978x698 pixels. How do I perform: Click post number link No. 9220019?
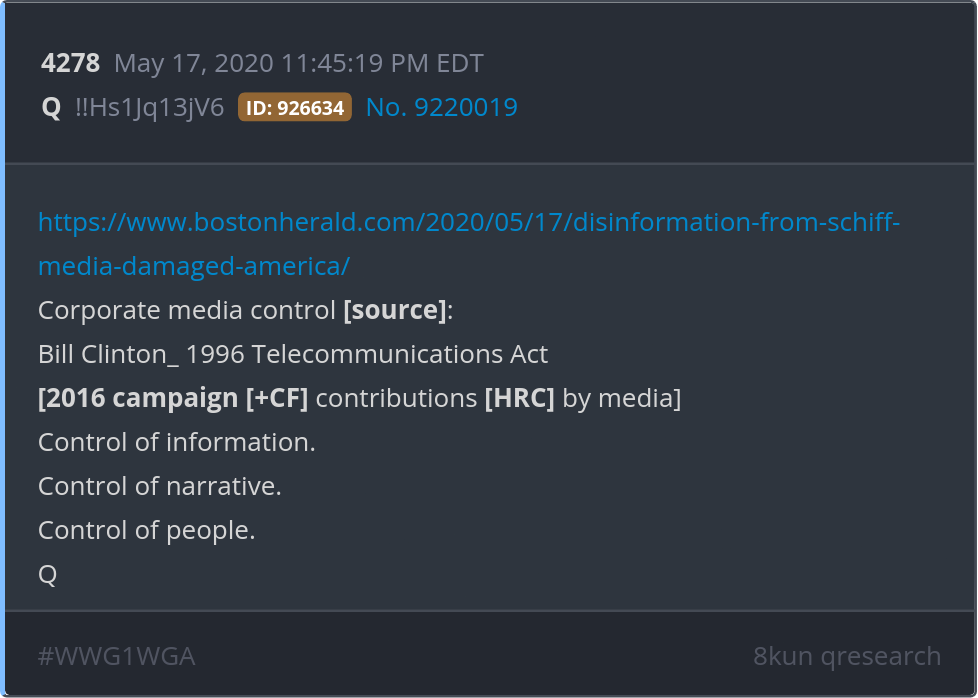[x=441, y=107]
